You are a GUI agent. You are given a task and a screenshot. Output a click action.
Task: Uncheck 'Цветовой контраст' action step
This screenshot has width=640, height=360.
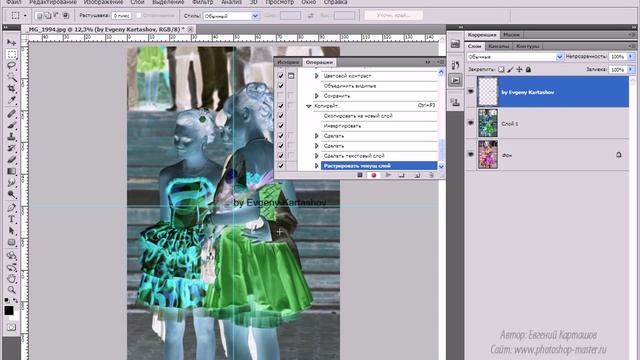(x=280, y=76)
